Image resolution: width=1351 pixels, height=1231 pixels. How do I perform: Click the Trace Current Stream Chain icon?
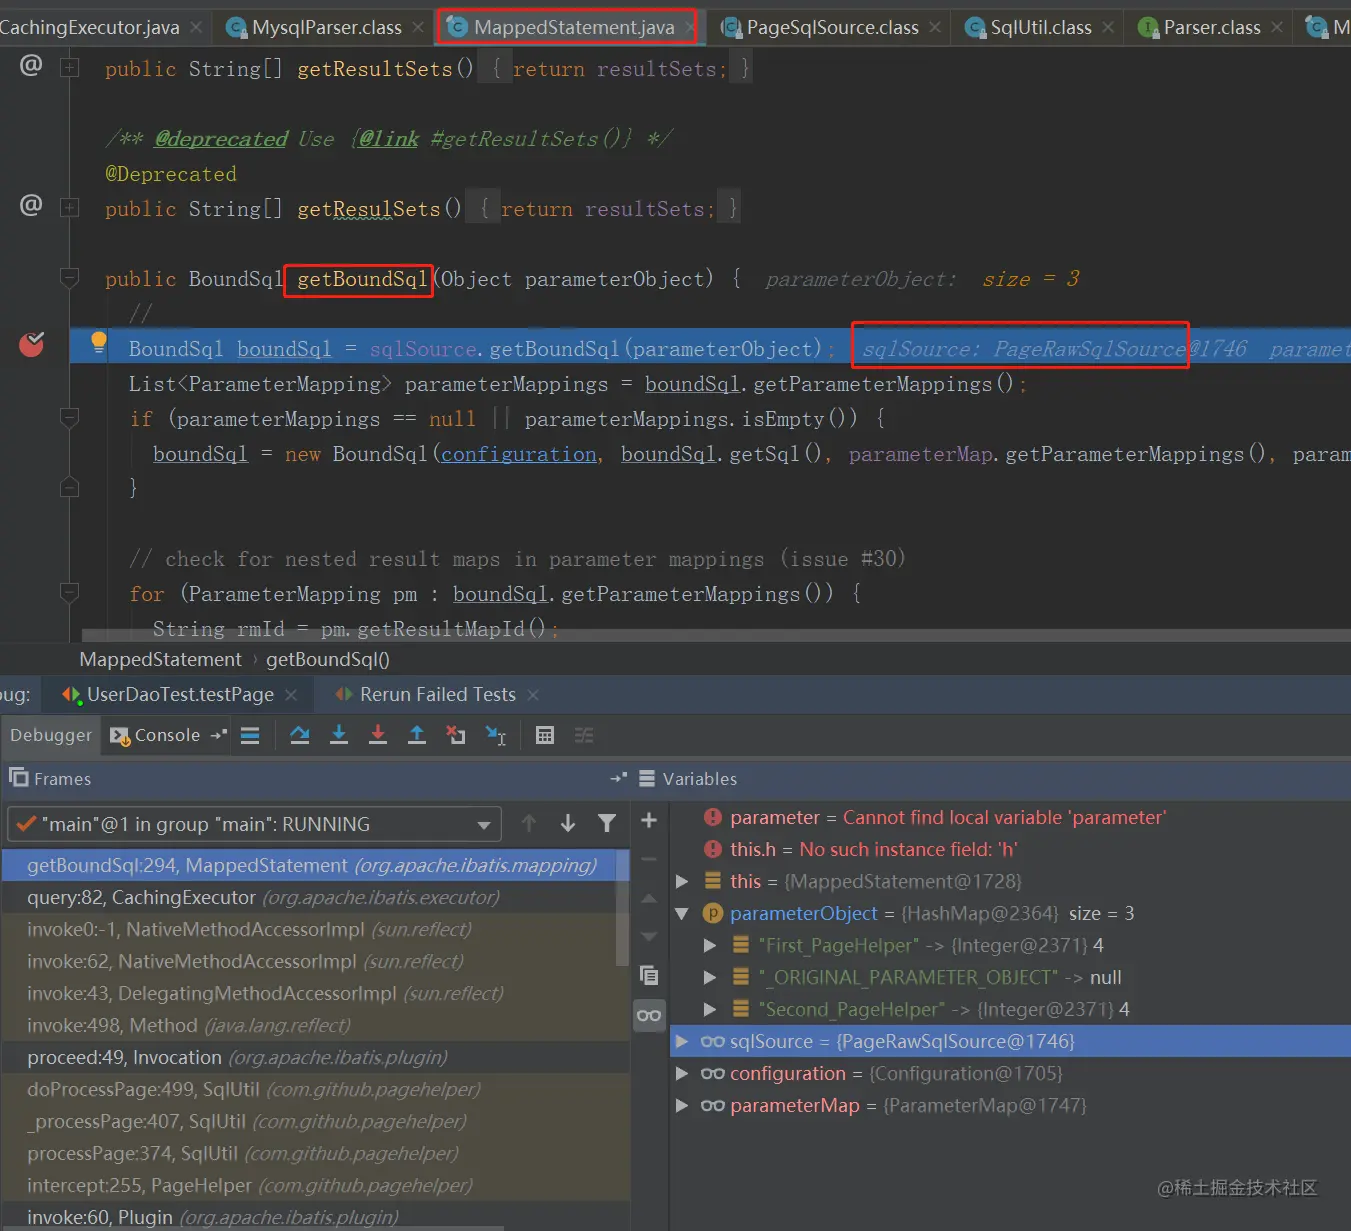(584, 735)
